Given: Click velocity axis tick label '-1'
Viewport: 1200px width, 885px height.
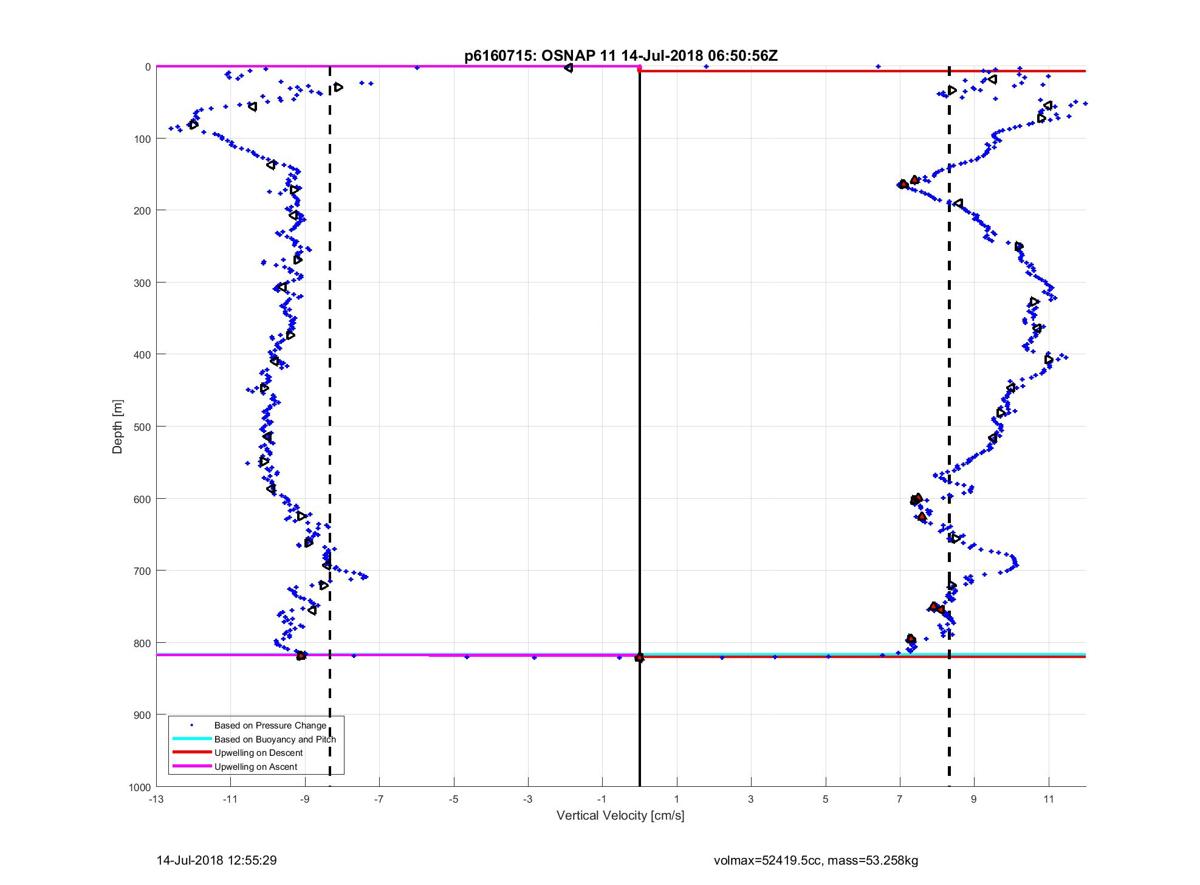Looking at the screenshot, I should 602,799.
